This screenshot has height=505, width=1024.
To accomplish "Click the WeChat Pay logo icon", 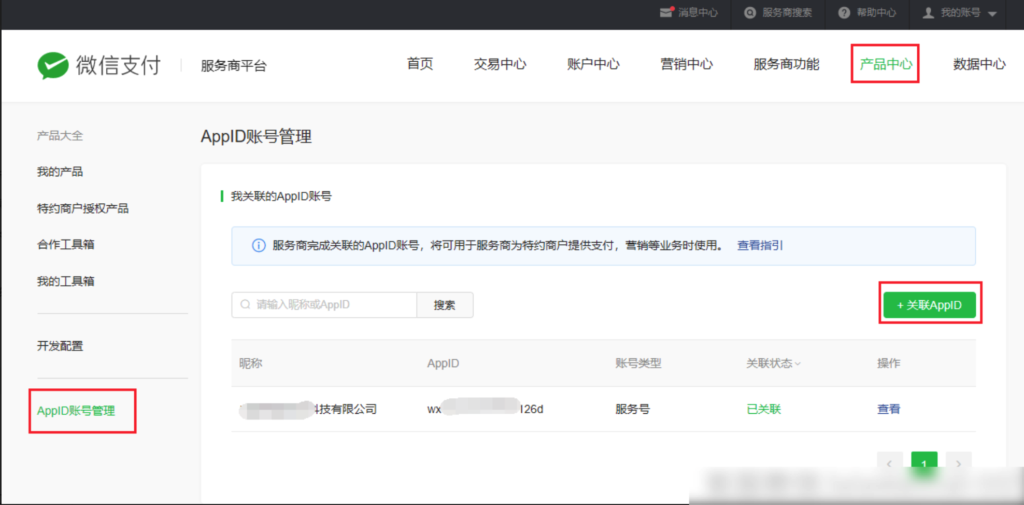I will (53, 65).
